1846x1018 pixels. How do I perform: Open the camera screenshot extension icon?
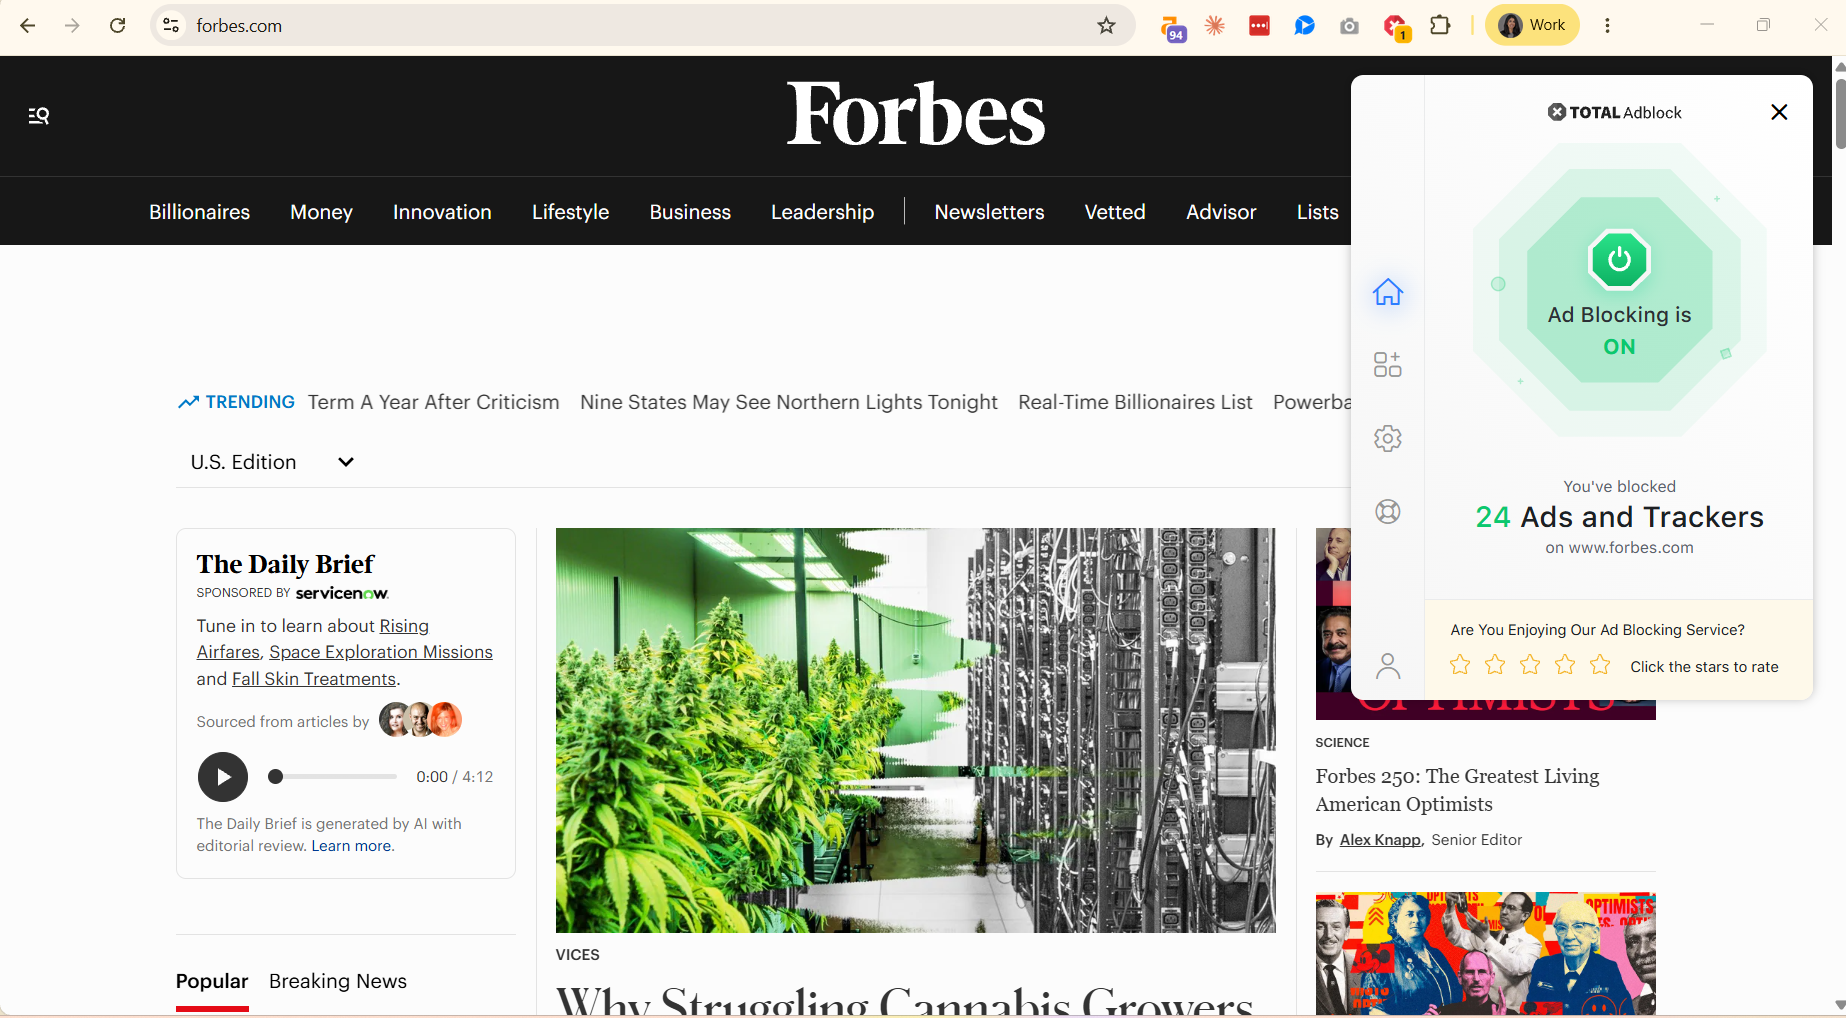[x=1349, y=26]
